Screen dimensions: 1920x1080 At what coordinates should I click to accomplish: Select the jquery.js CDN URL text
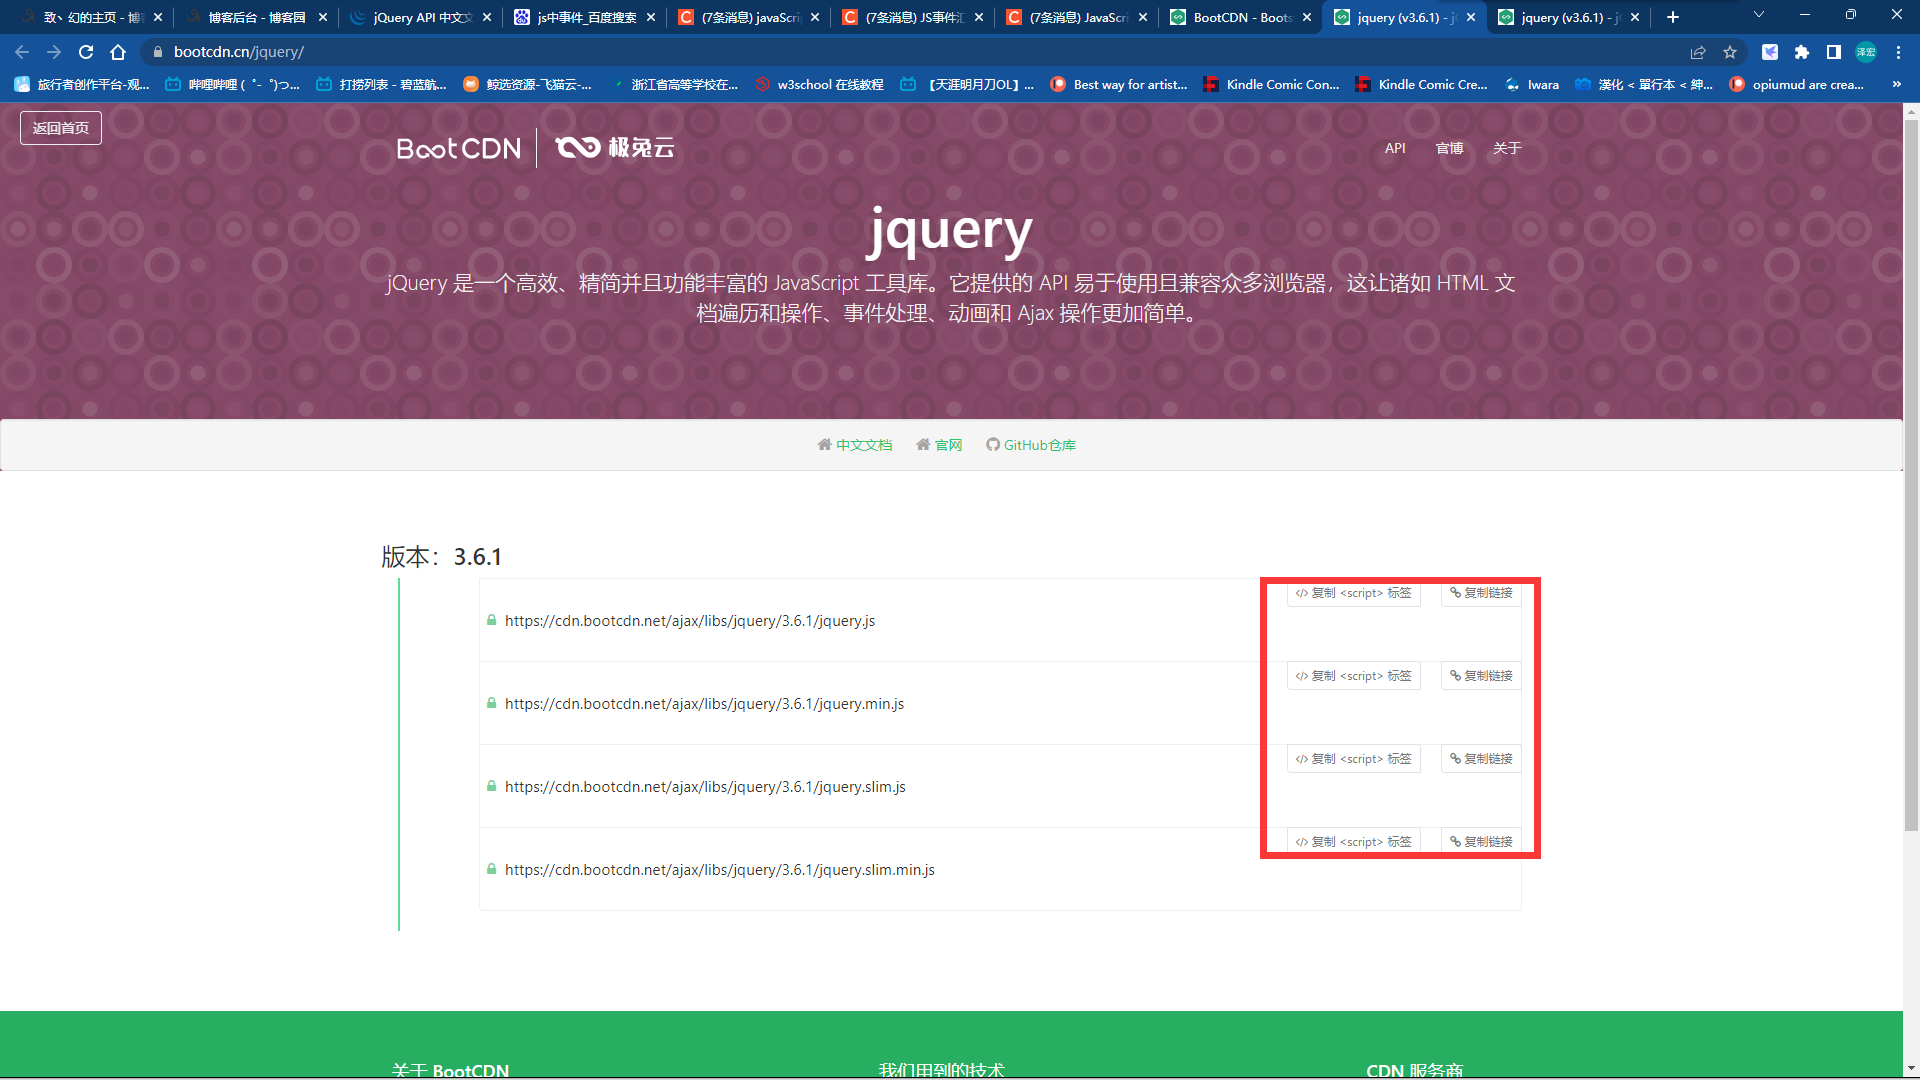pyautogui.click(x=690, y=621)
